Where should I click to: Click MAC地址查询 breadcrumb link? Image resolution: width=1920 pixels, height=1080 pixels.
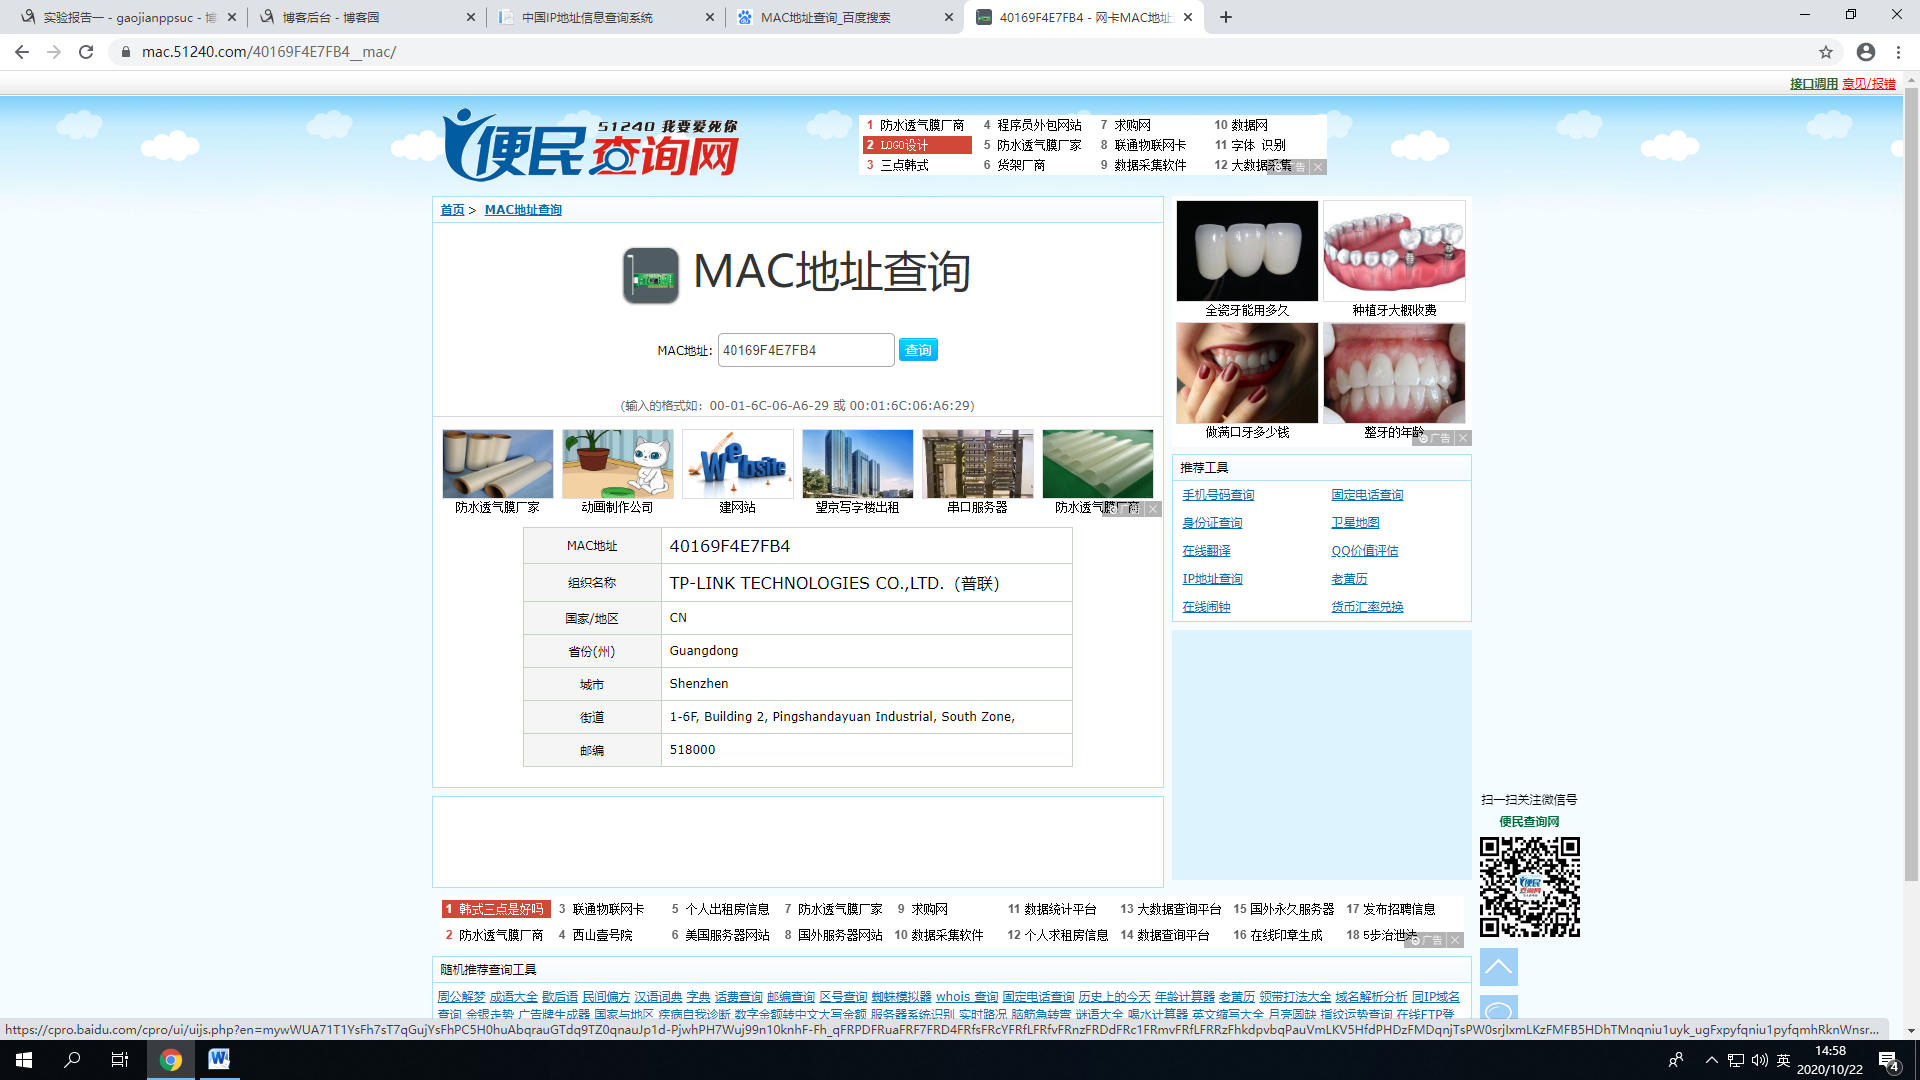click(523, 210)
